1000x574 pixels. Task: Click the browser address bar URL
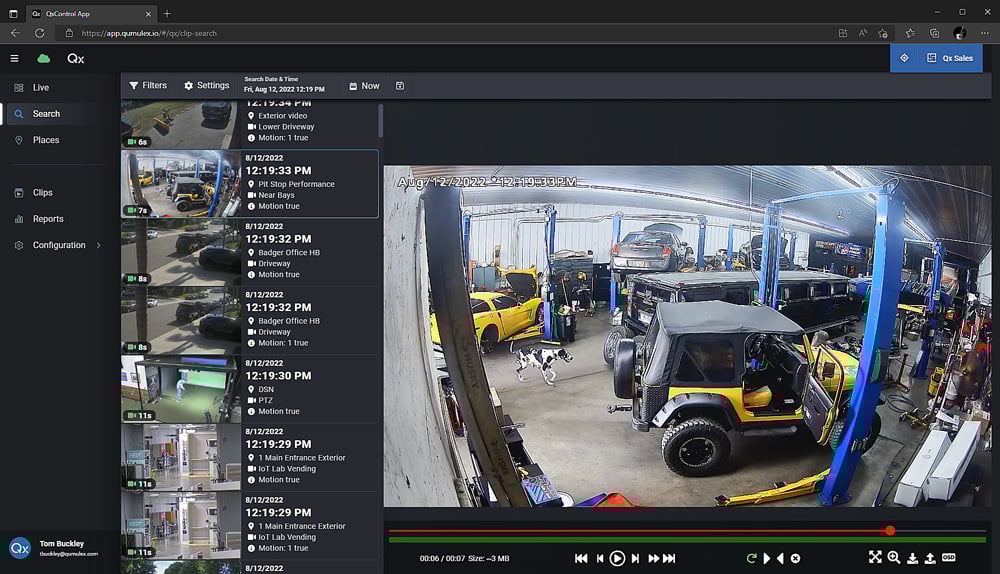[x=149, y=33]
